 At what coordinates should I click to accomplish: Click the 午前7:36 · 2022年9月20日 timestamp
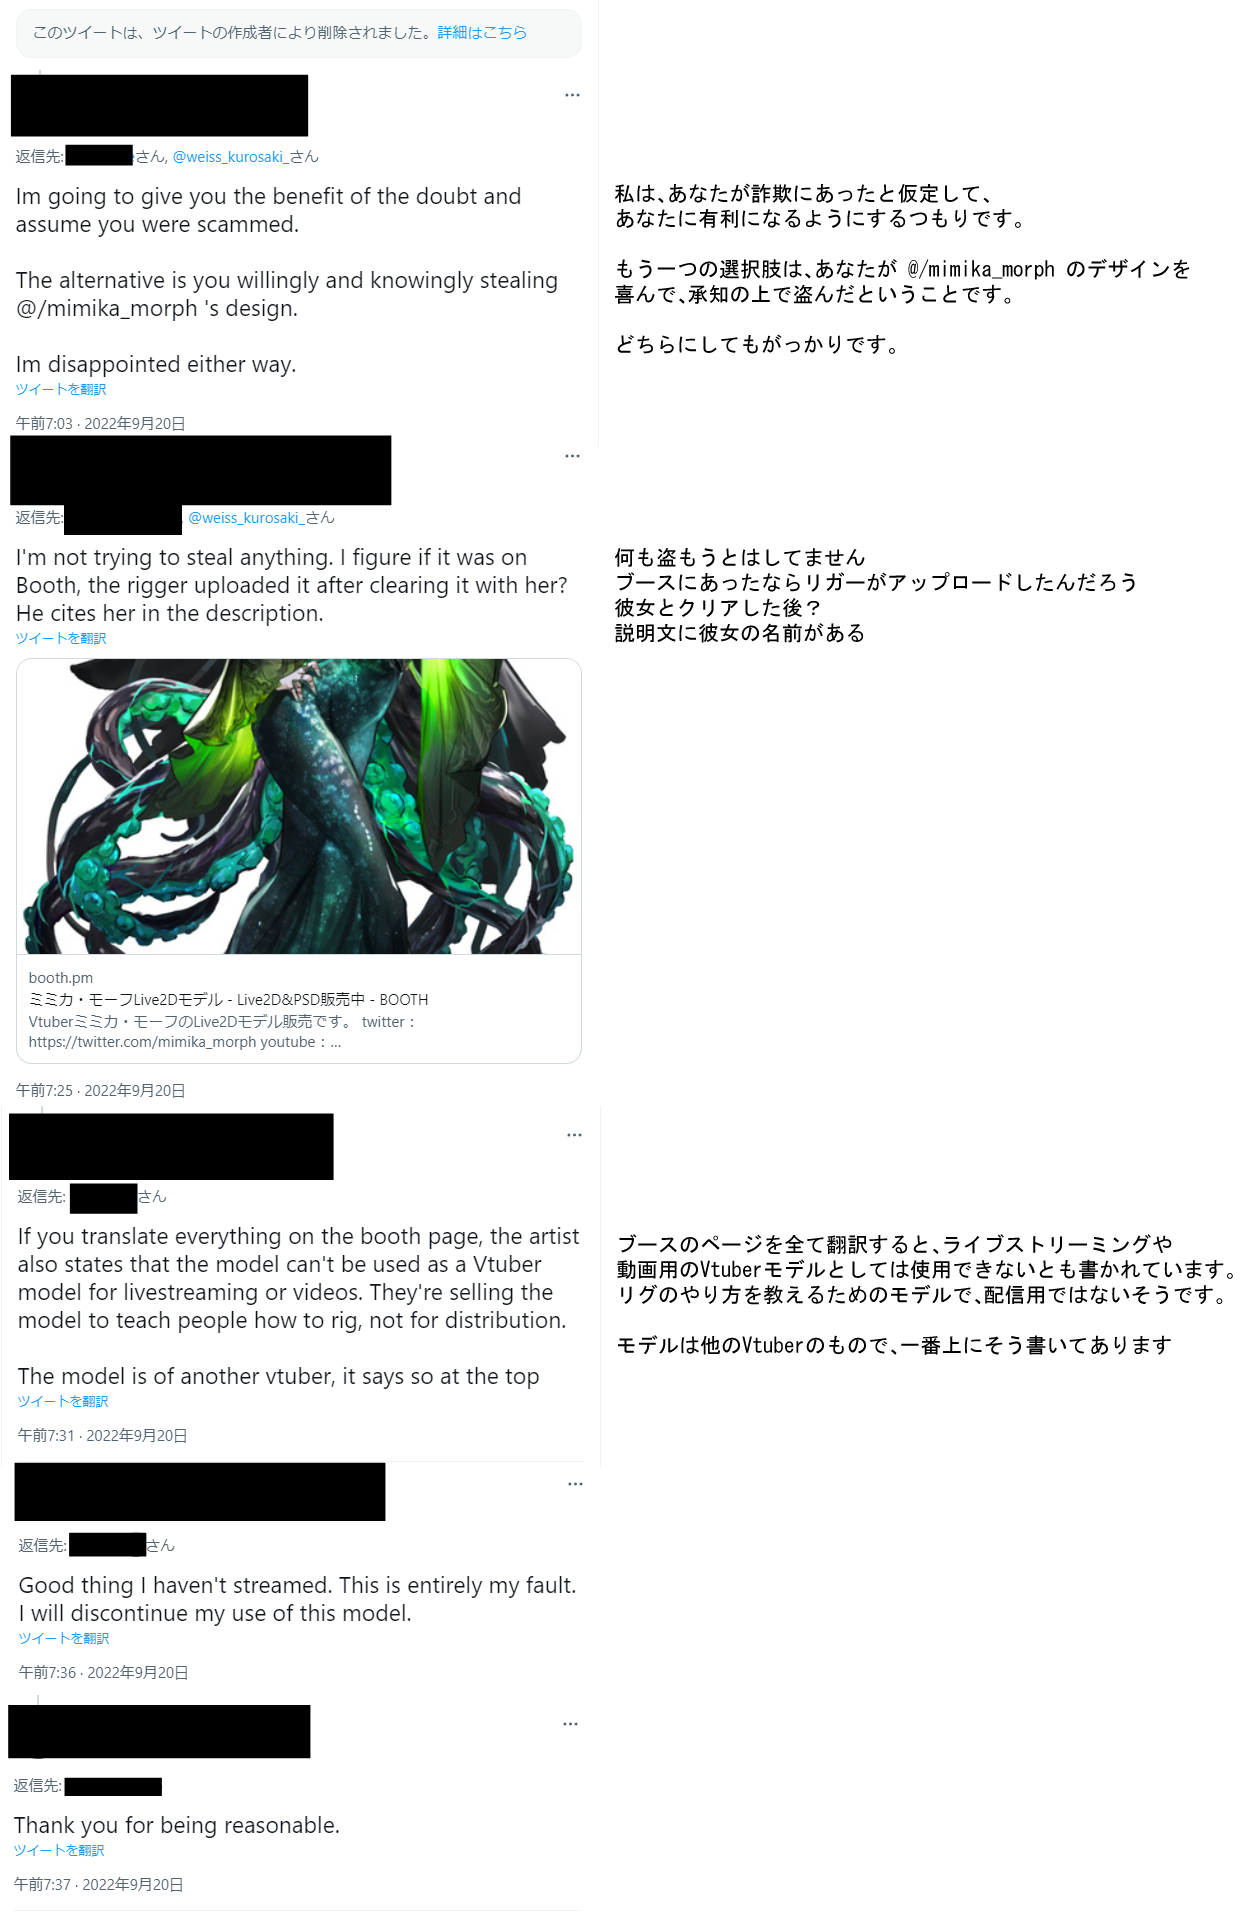[104, 1673]
